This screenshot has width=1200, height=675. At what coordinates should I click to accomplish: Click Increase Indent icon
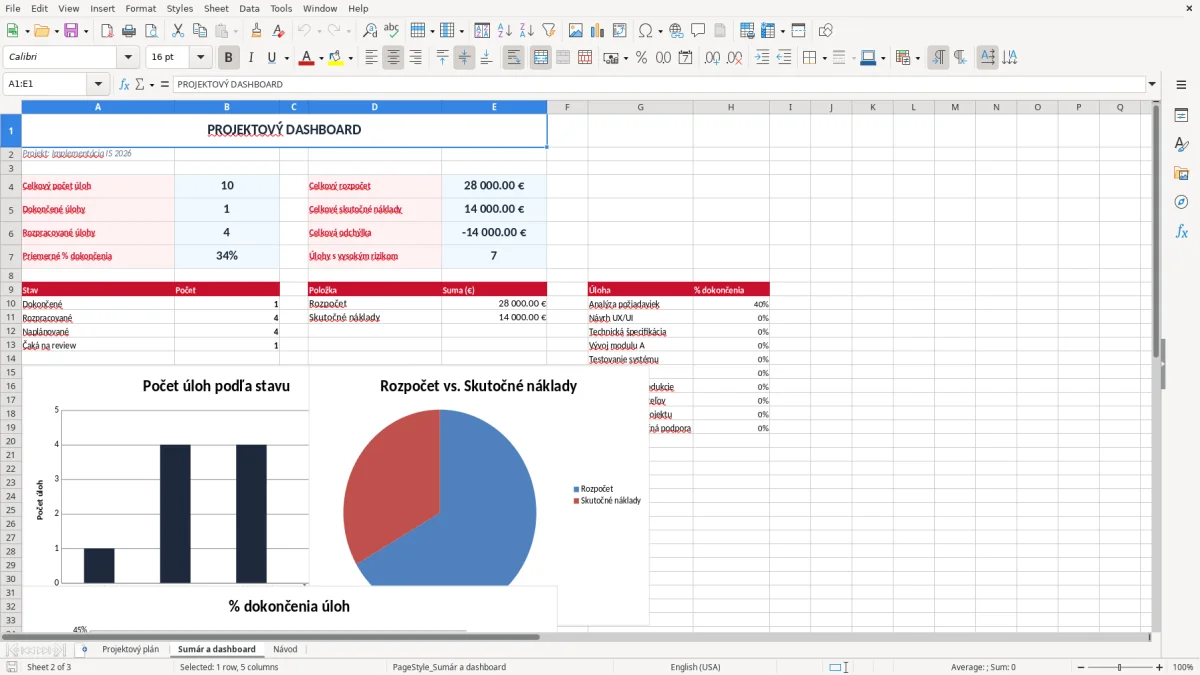click(x=762, y=58)
